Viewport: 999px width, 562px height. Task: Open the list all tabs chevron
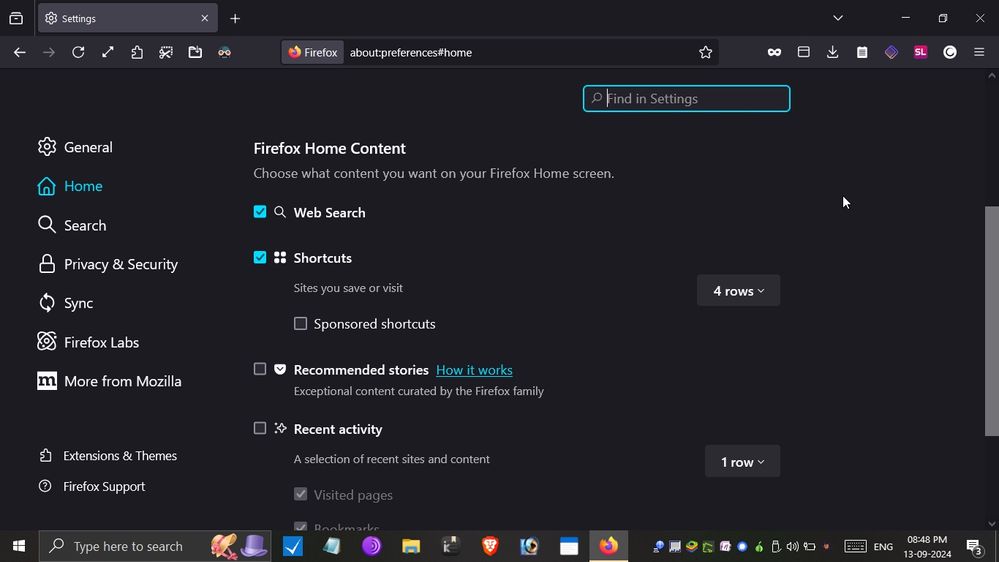pos(838,18)
